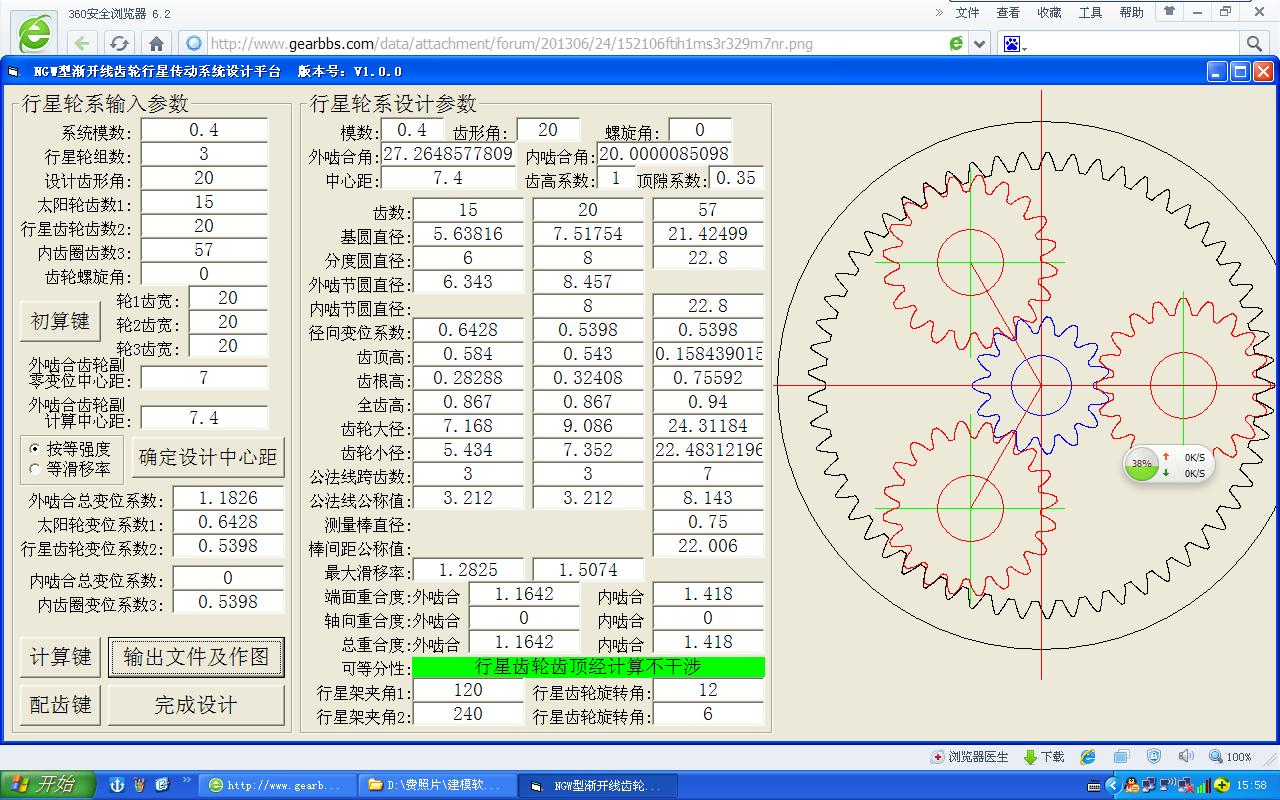Click the IE icon in browser status bar
The width and height of the screenshot is (1280, 800).
coord(1088,757)
